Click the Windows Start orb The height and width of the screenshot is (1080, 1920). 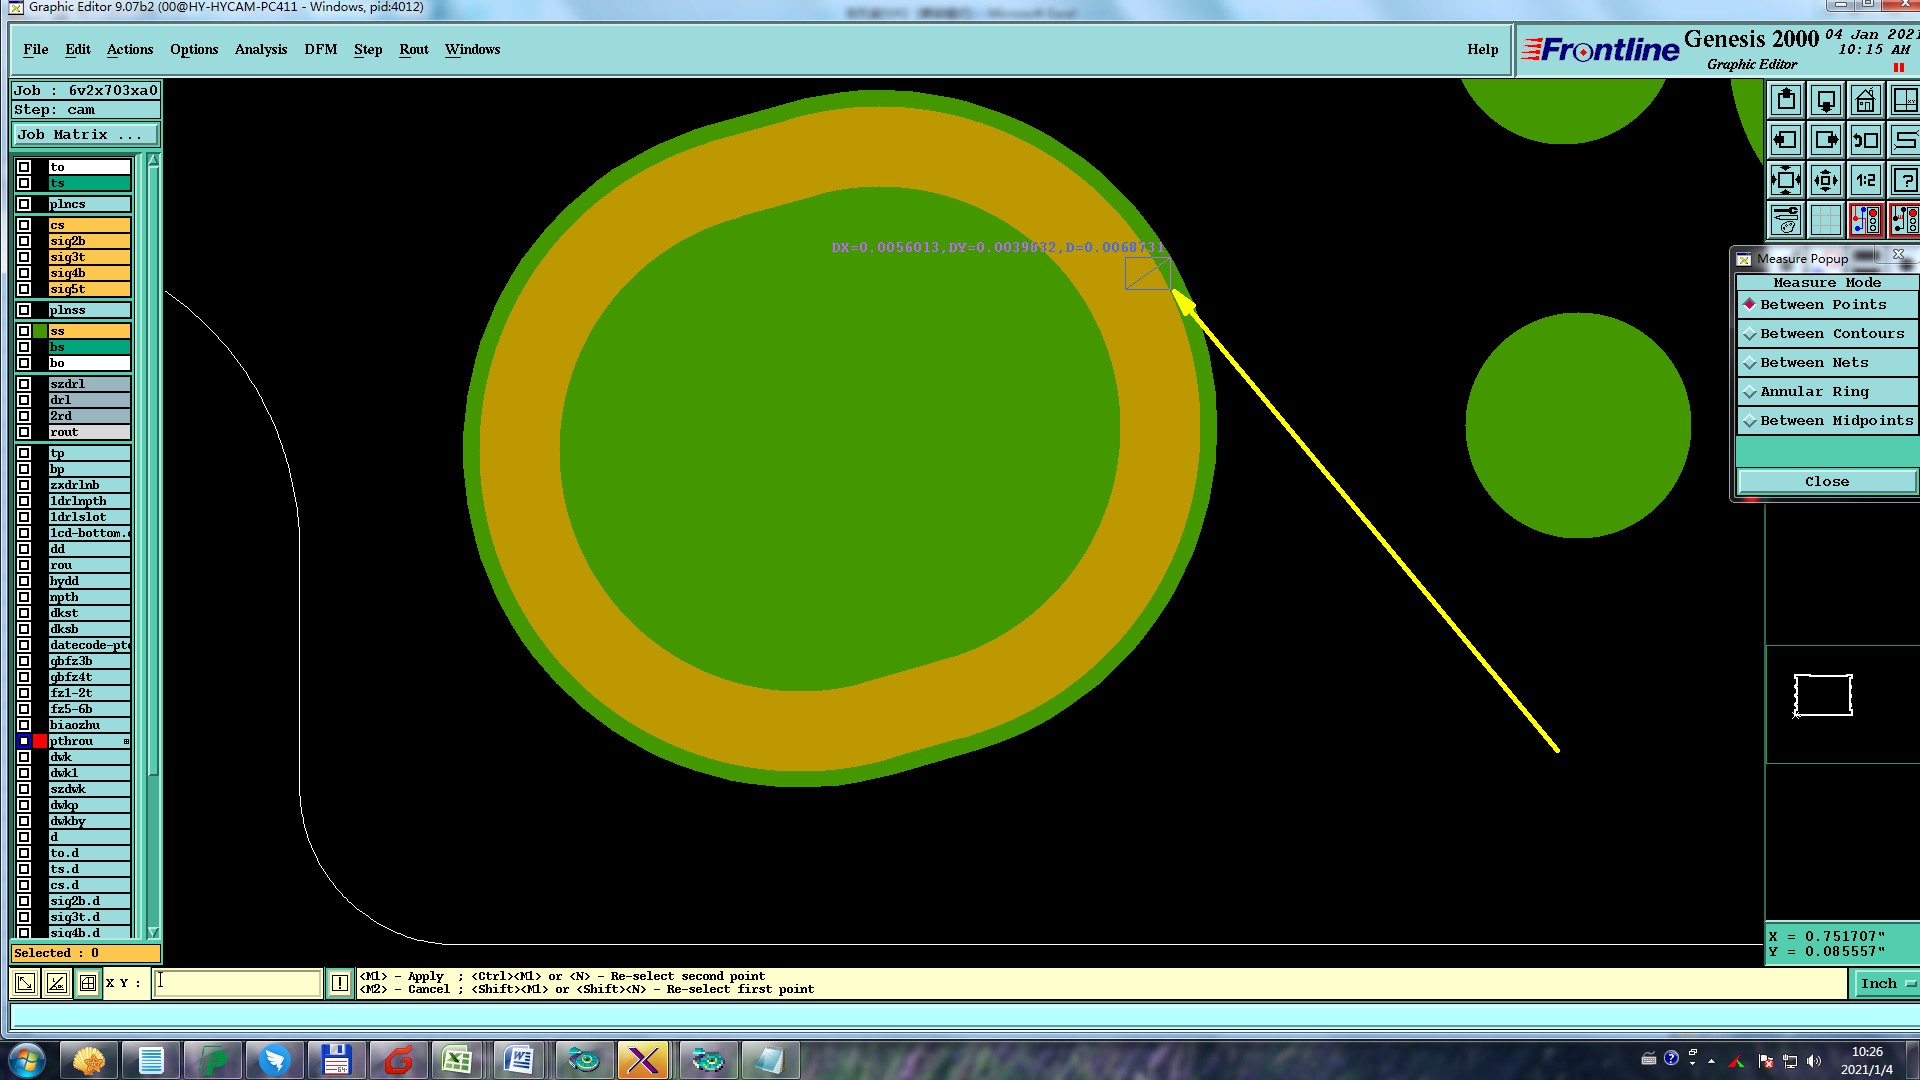coord(27,1060)
